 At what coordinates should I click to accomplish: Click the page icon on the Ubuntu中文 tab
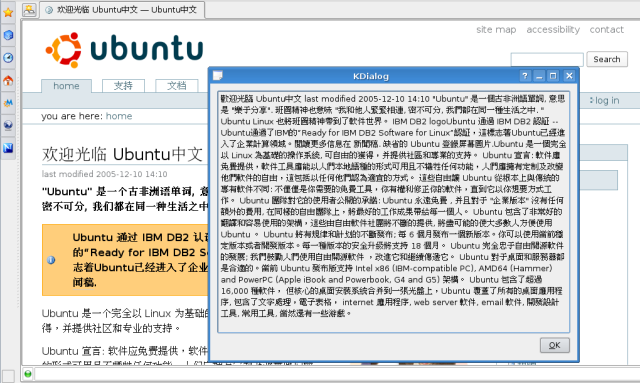[49, 10]
